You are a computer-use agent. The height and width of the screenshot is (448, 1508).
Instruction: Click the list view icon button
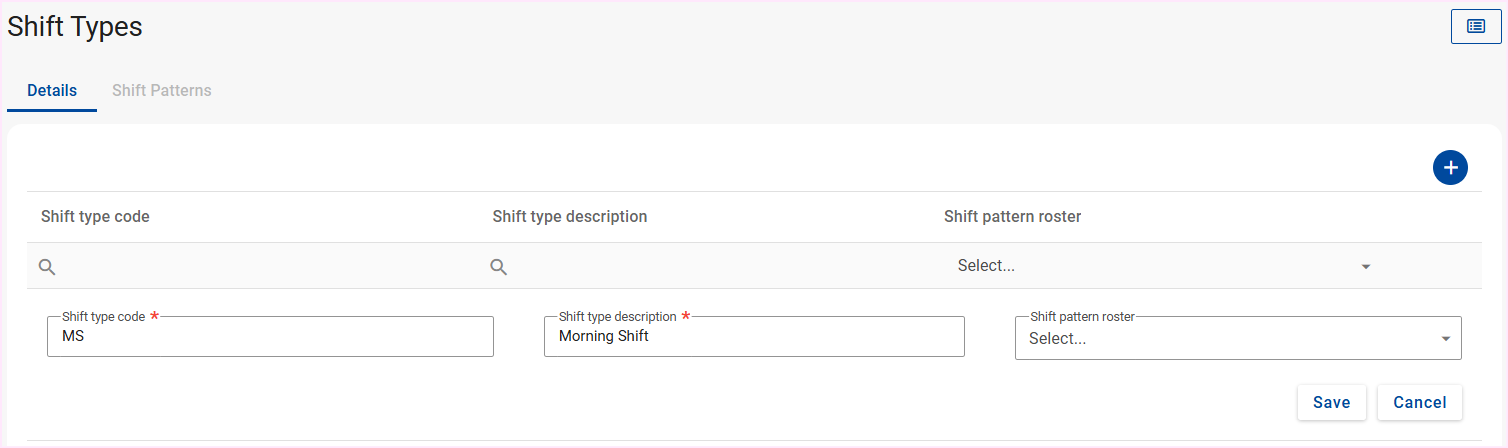[x=1475, y=27]
